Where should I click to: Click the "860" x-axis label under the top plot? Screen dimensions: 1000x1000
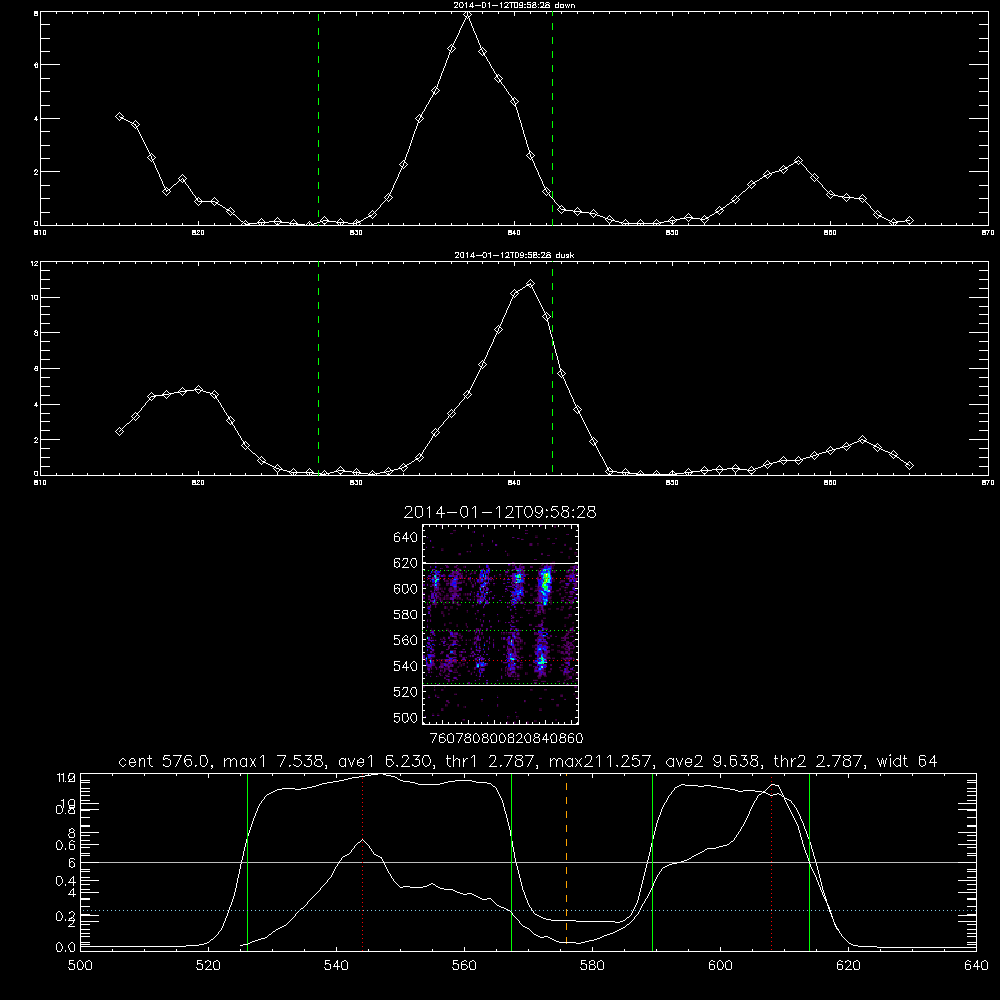pyautogui.click(x=830, y=233)
